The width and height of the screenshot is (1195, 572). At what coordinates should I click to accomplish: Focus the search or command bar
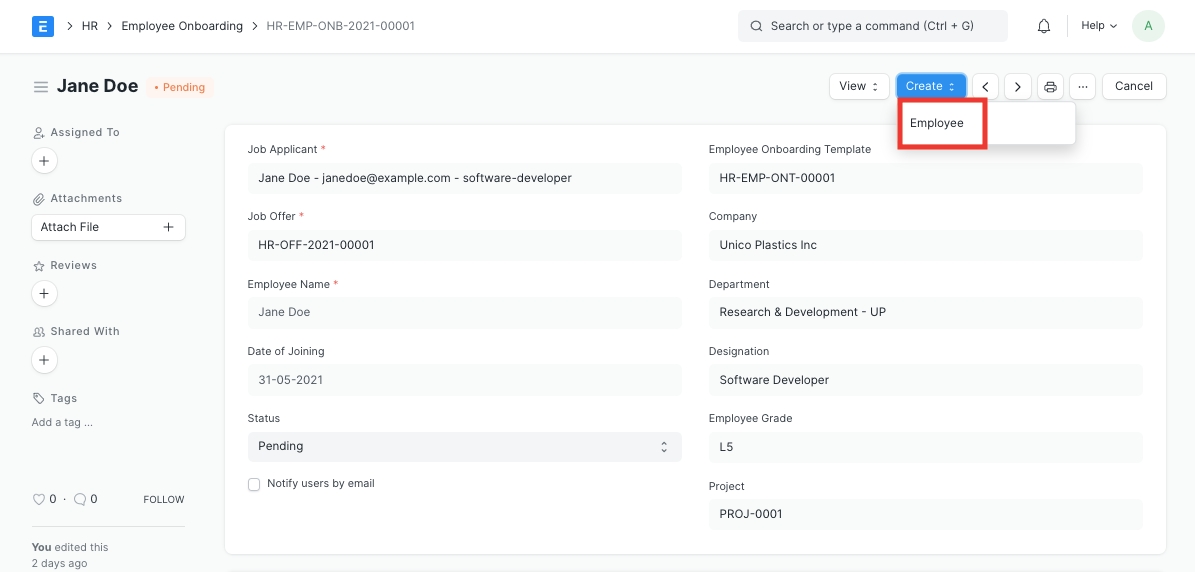tap(872, 26)
